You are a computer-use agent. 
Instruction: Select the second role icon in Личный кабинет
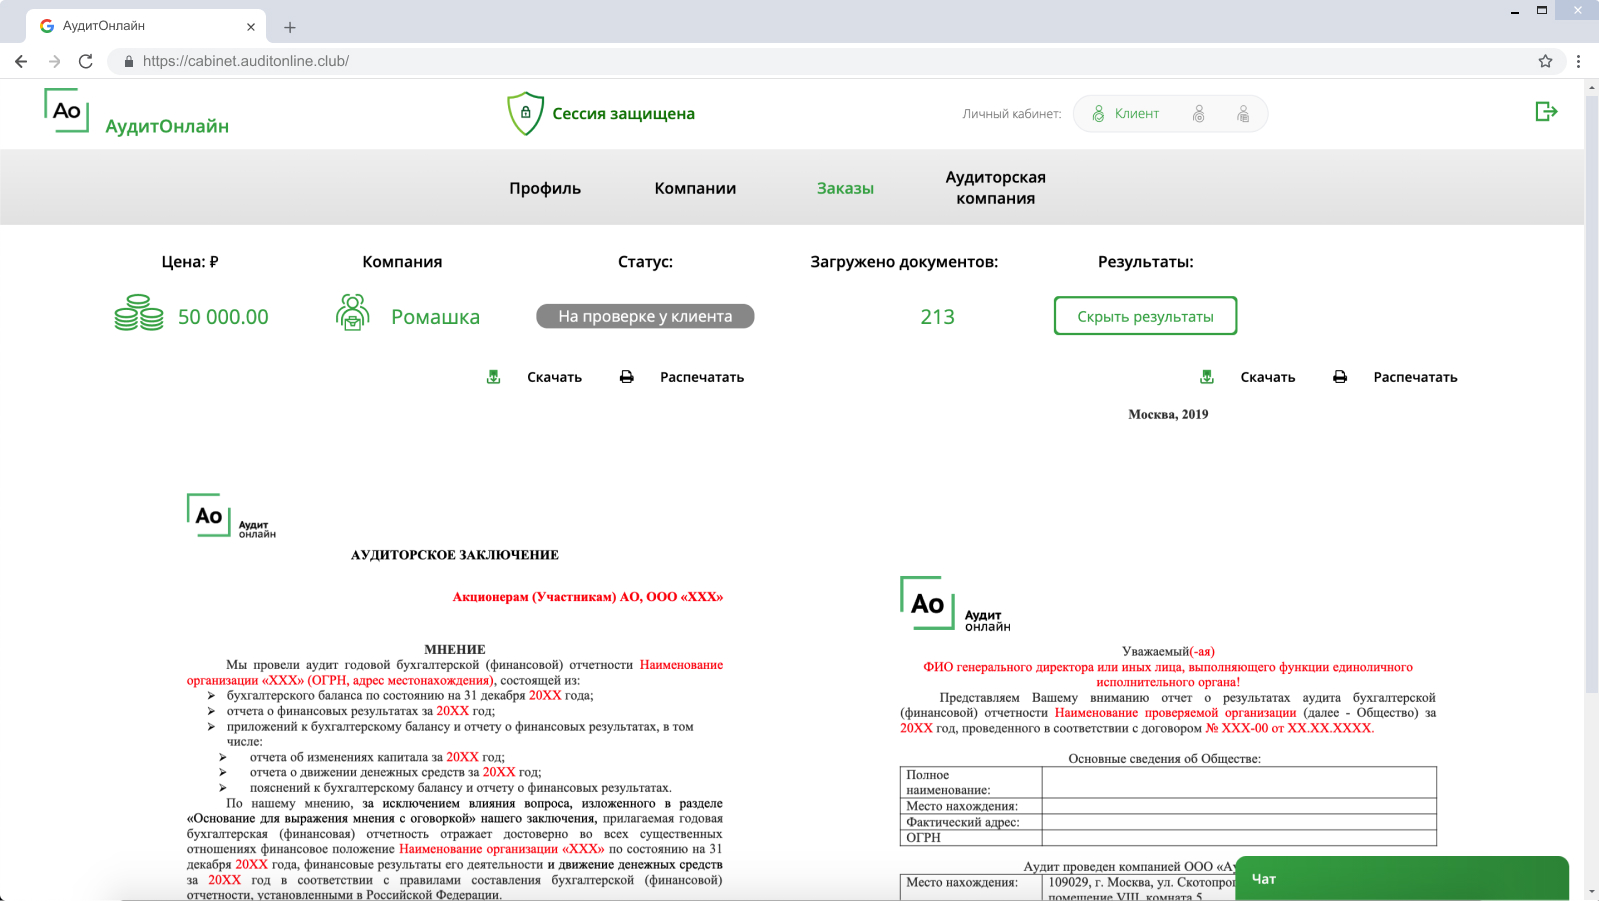click(1198, 114)
